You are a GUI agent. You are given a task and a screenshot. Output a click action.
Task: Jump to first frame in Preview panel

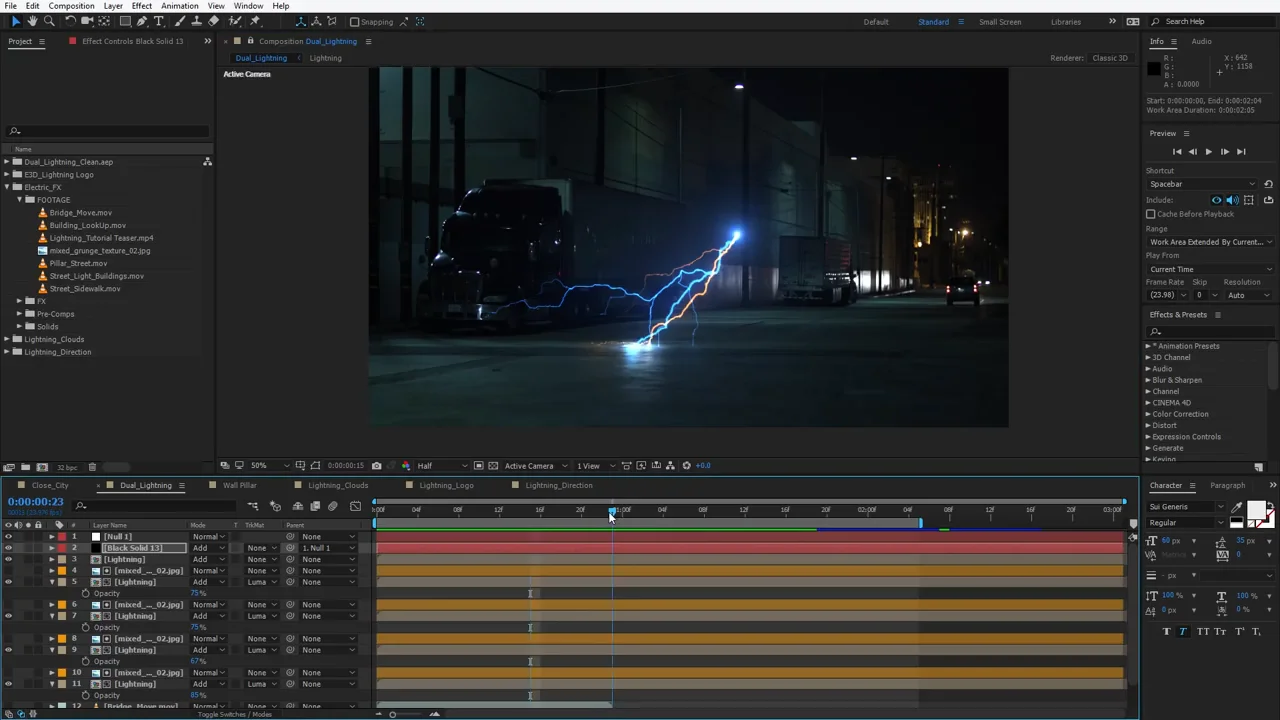1176,152
